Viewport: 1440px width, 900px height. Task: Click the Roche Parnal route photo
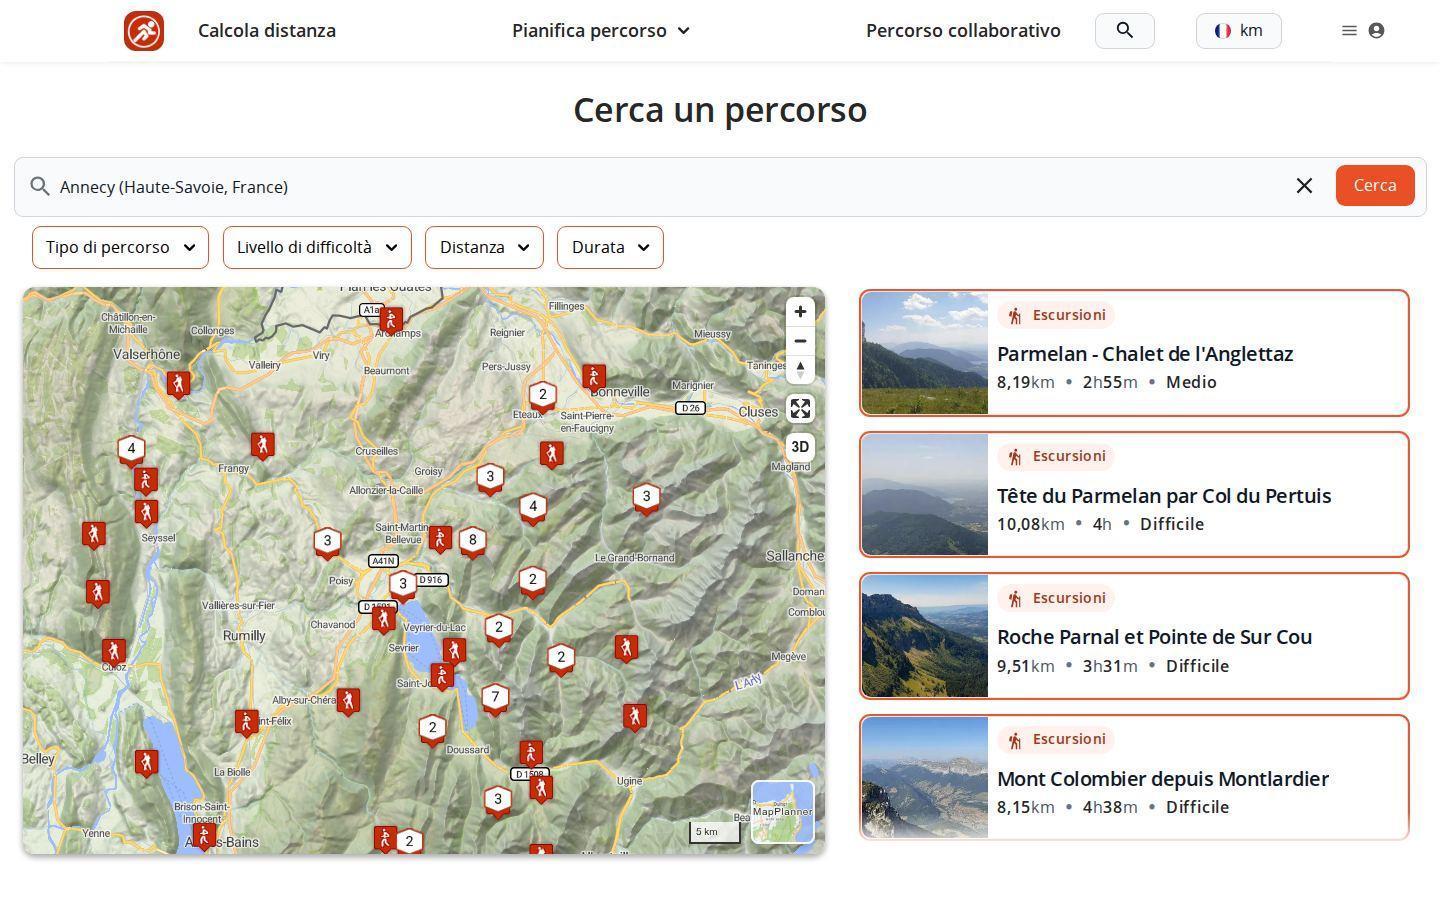pos(925,636)
